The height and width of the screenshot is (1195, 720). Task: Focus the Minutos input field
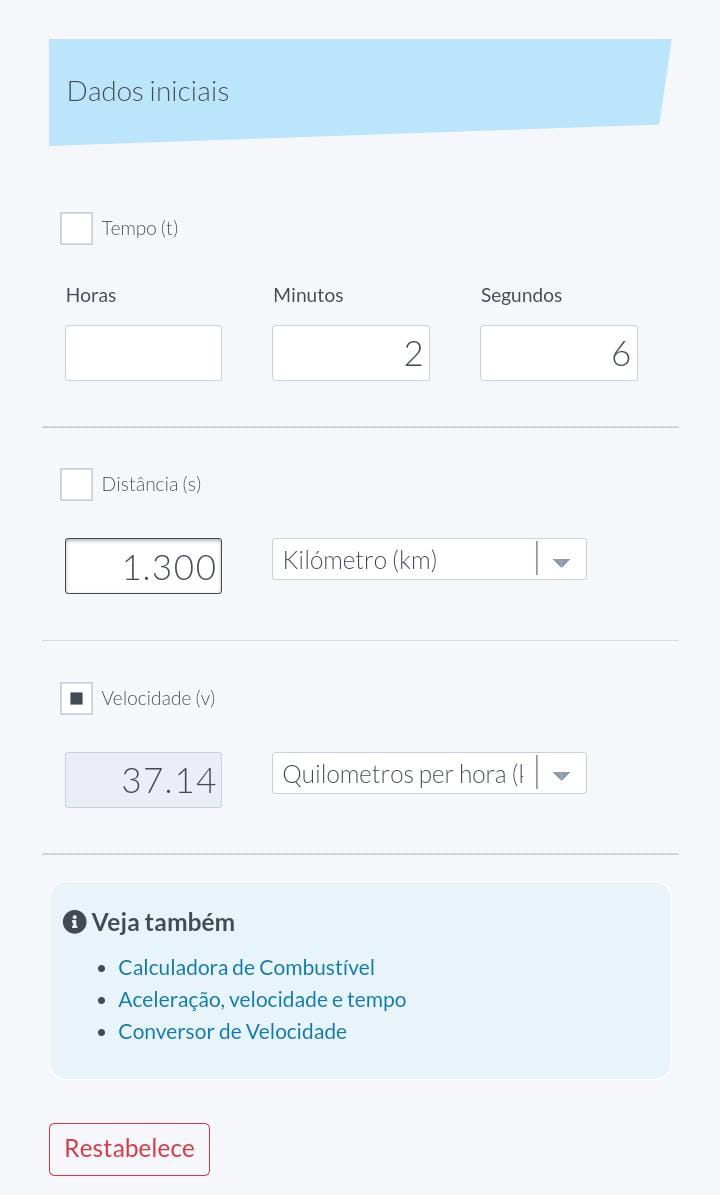click(350, 353)
